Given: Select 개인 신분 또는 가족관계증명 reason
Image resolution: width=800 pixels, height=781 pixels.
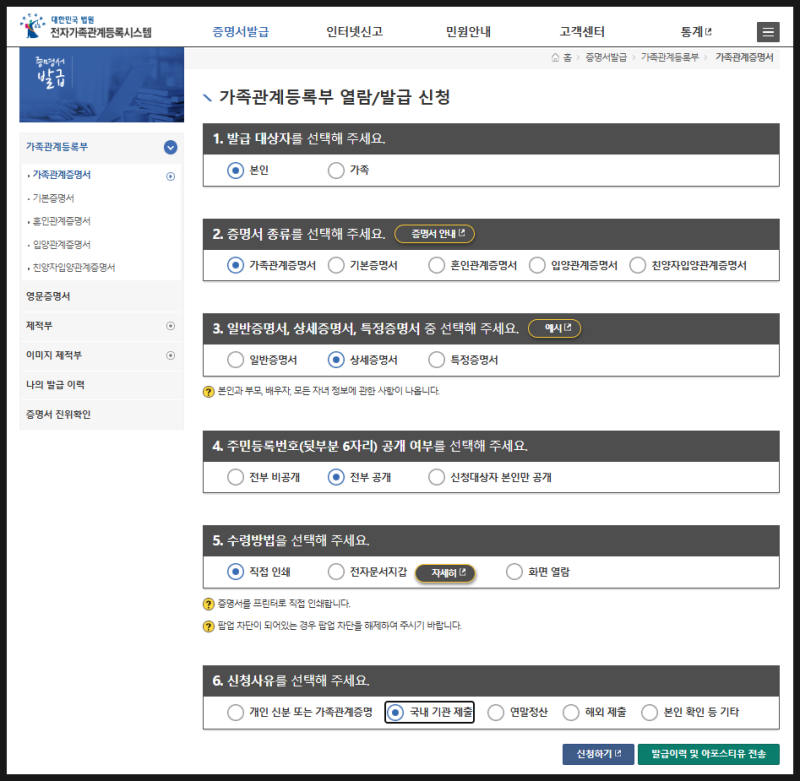Looking at the screenshot, I should (x=235, y=712).
